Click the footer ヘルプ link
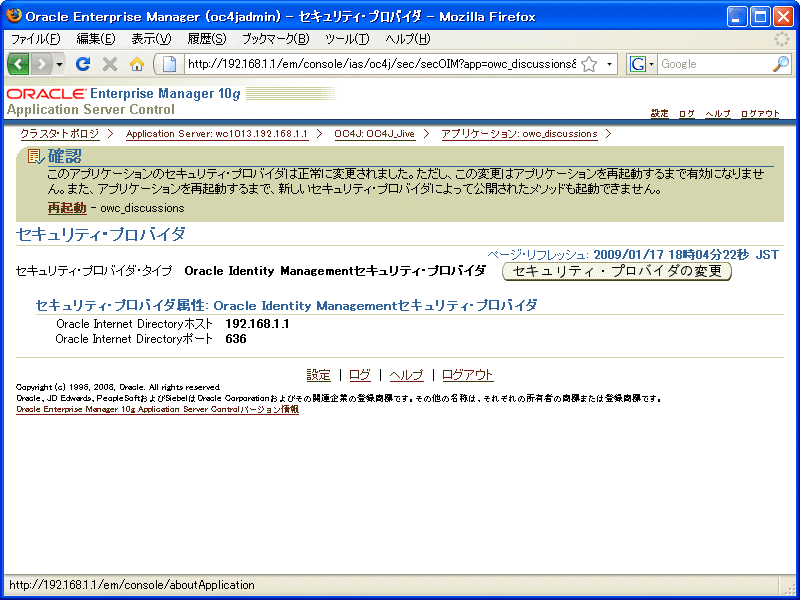 407,375
